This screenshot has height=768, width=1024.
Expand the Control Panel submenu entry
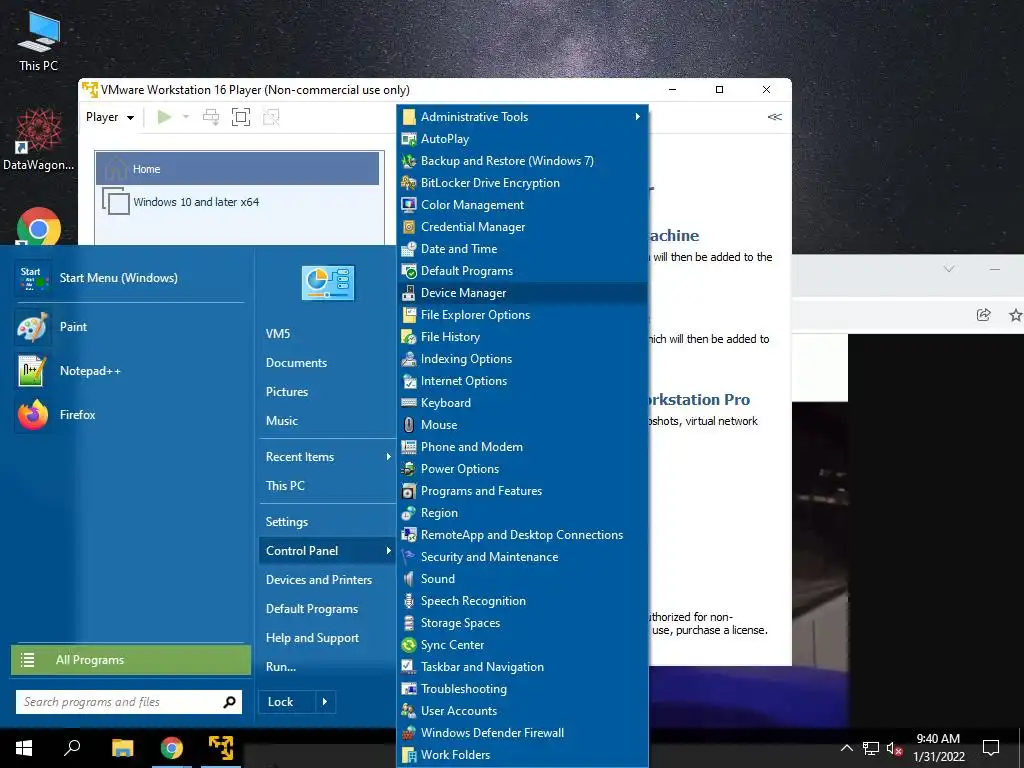[328, 551]
